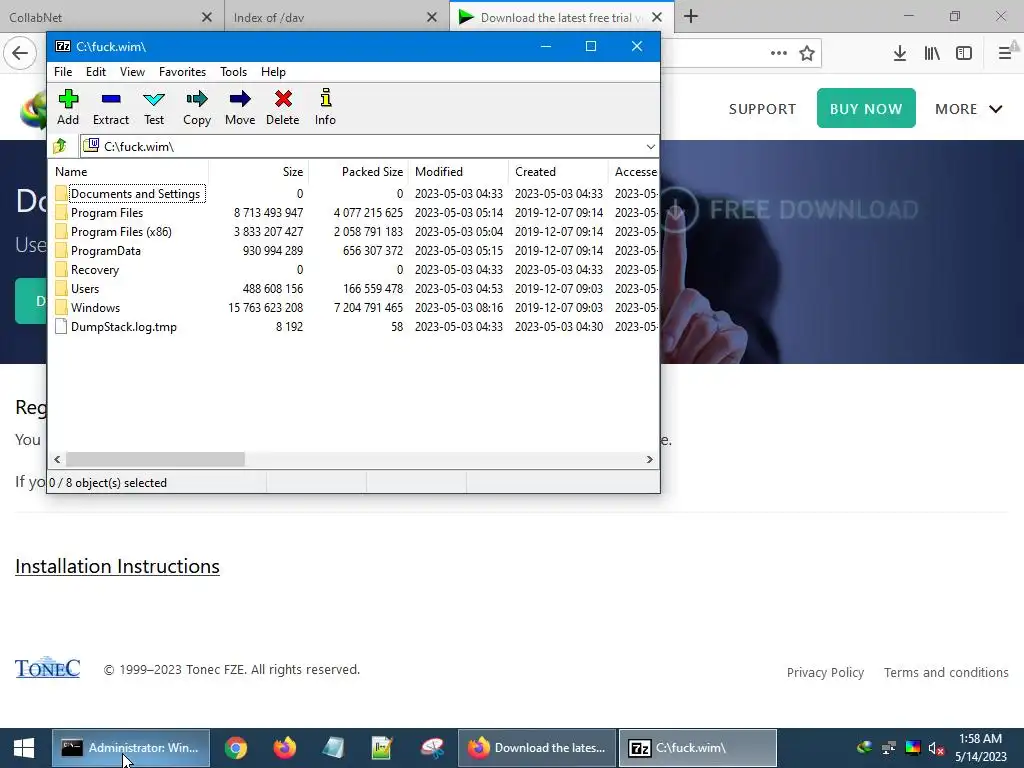This screenshot has width=1024, height=768.
Task: Sort by the Name column header
Action: 129,172
